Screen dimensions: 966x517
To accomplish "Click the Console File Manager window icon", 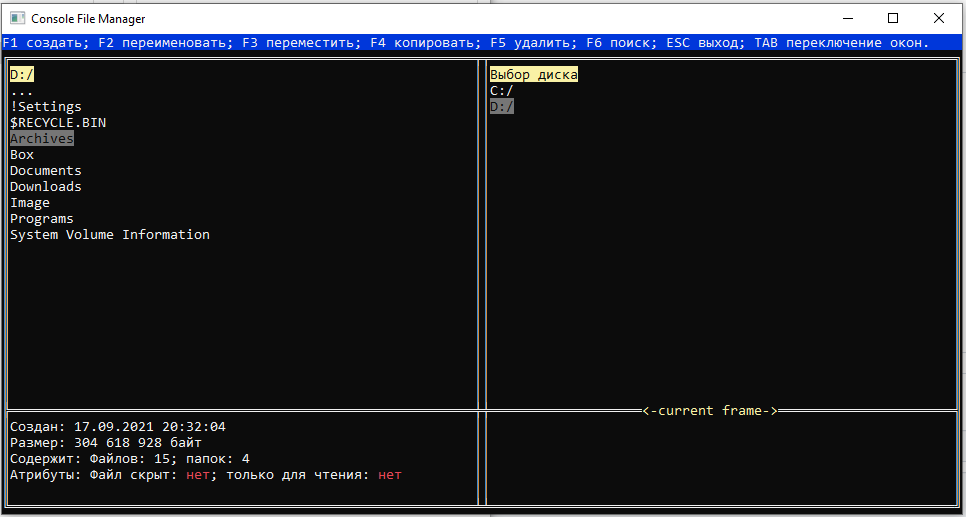I will [17, 18].
